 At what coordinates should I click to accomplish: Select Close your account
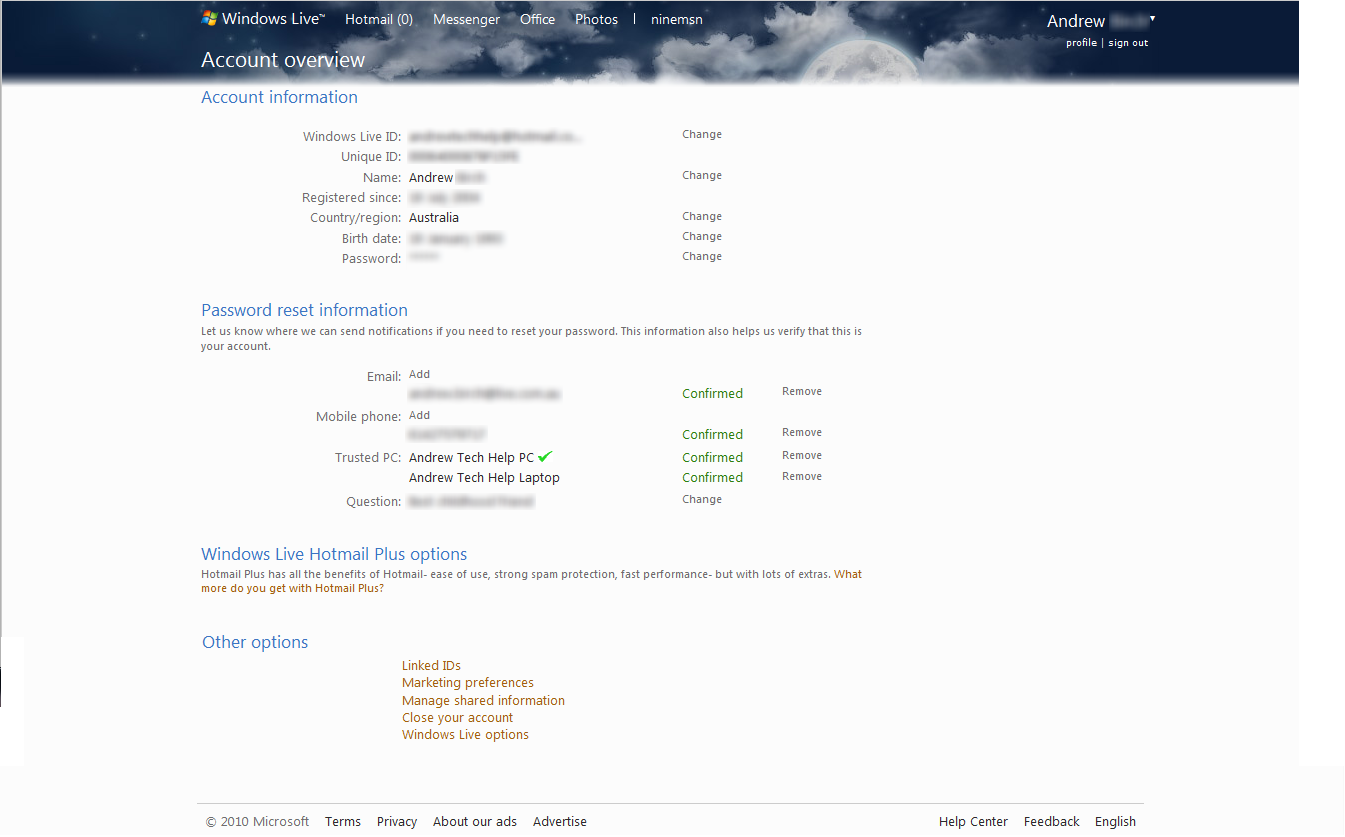coord(457,717)
